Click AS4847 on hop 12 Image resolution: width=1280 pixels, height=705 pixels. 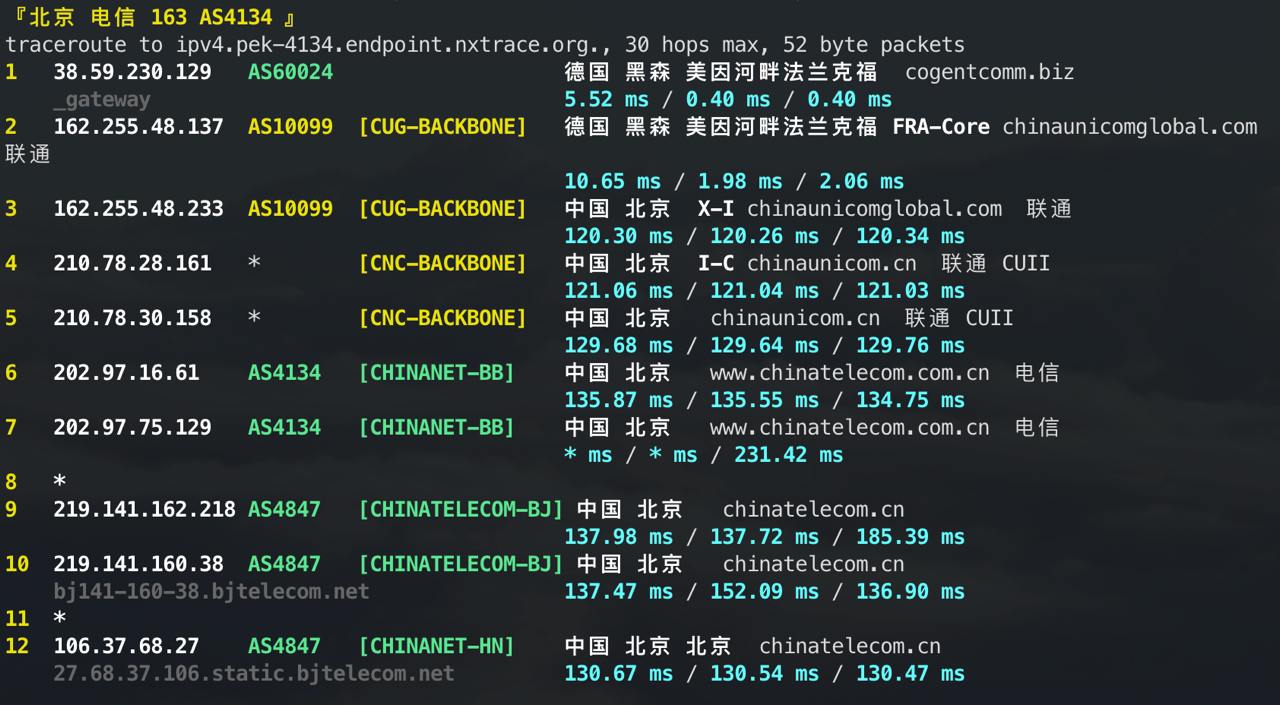284,646
